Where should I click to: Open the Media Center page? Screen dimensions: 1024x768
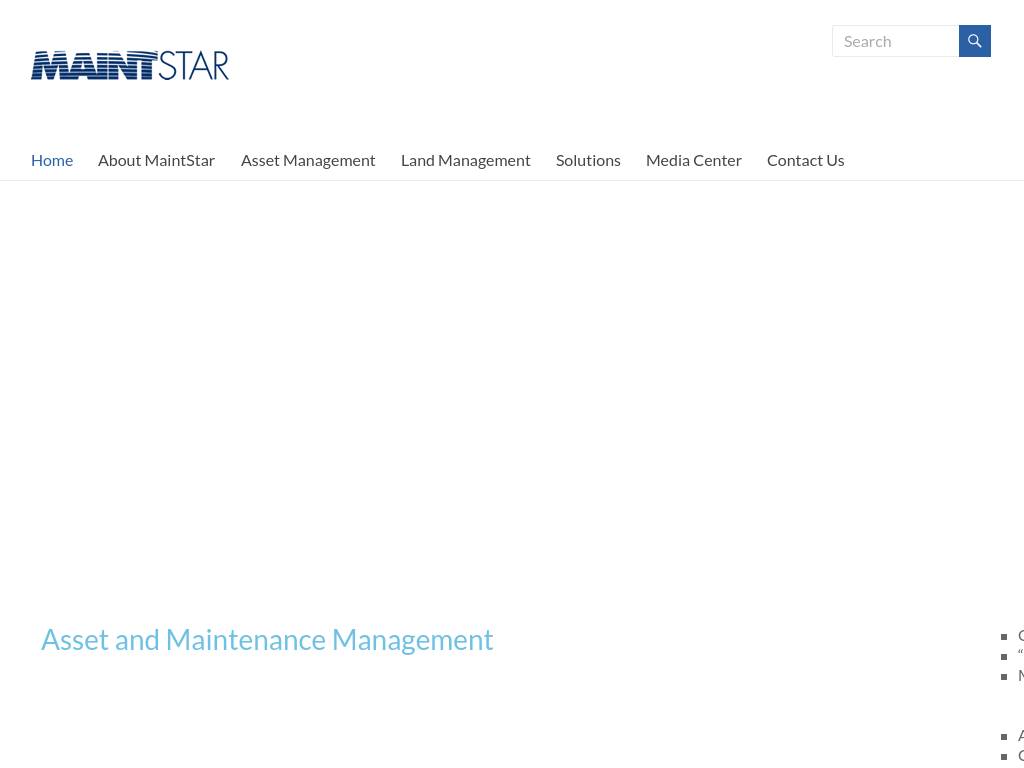(693, 160)
